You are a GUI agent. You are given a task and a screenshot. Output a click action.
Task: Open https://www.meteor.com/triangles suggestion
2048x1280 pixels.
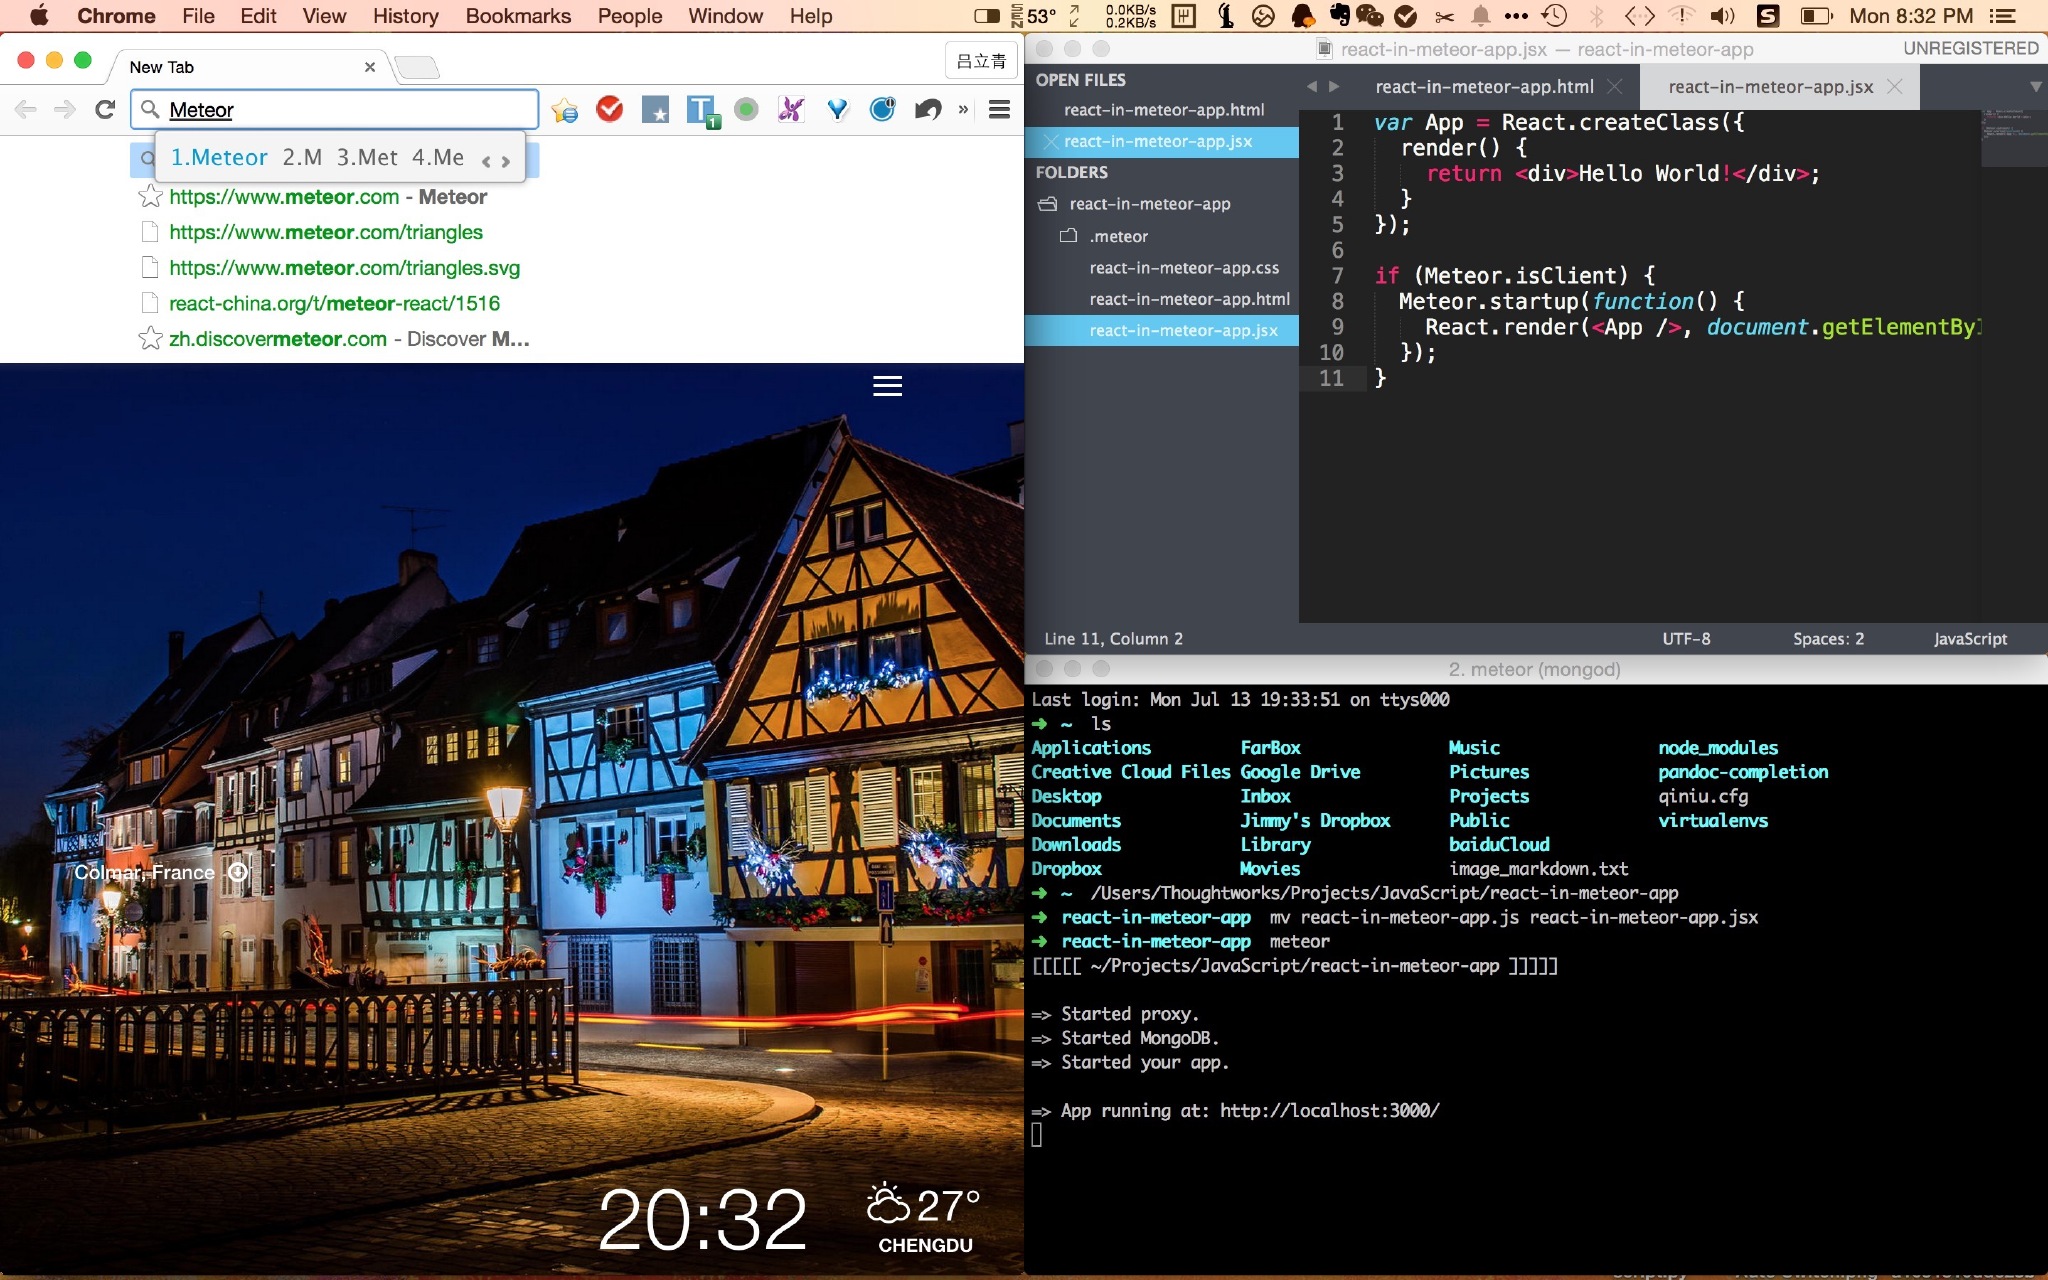[325, 232]
